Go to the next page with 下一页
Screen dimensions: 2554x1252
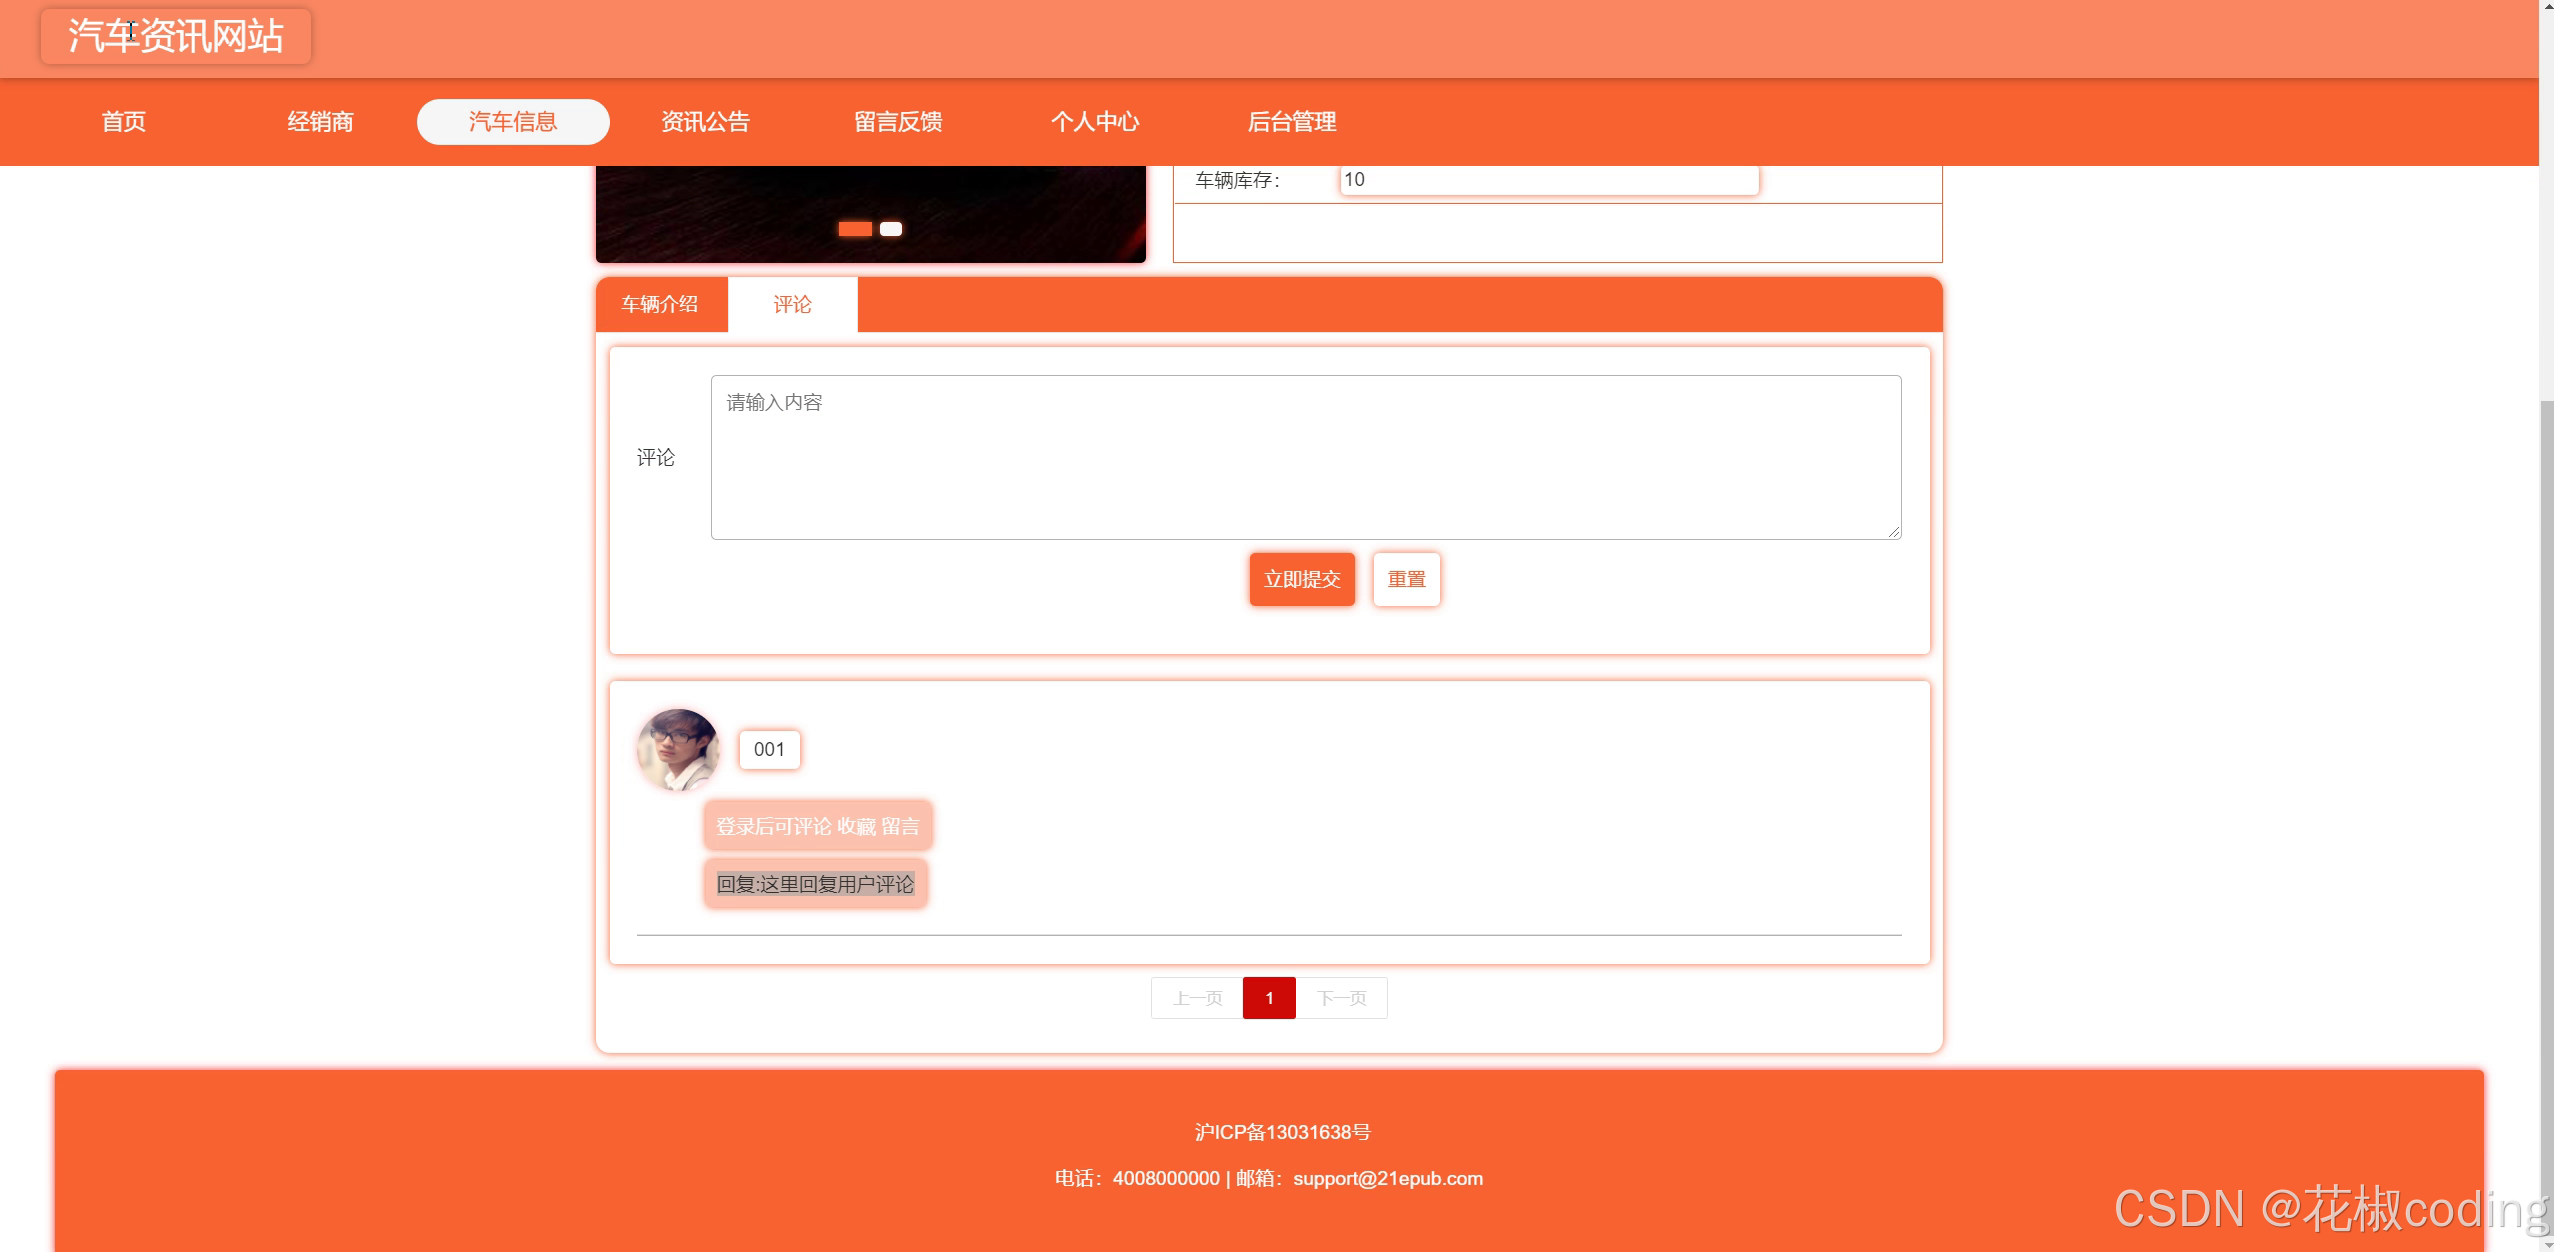[x=1341, y=998]
